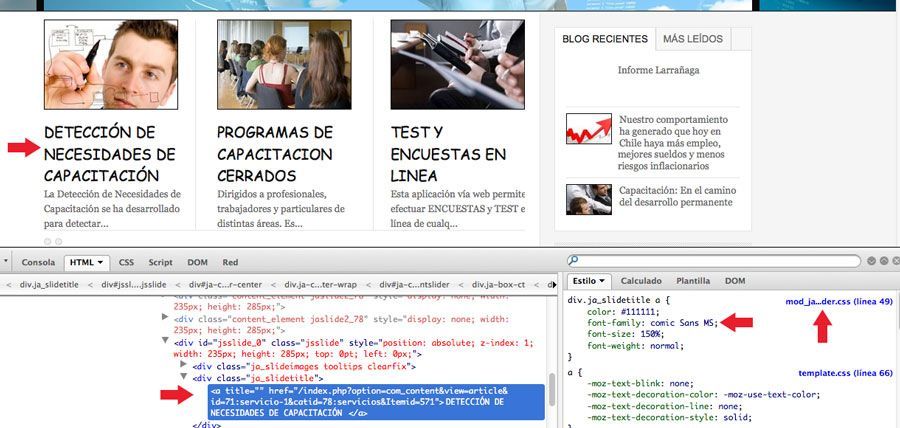Open DETECCIÓN DE NECESIDADES DE CAPACITACIÓN link

[110, 154]
